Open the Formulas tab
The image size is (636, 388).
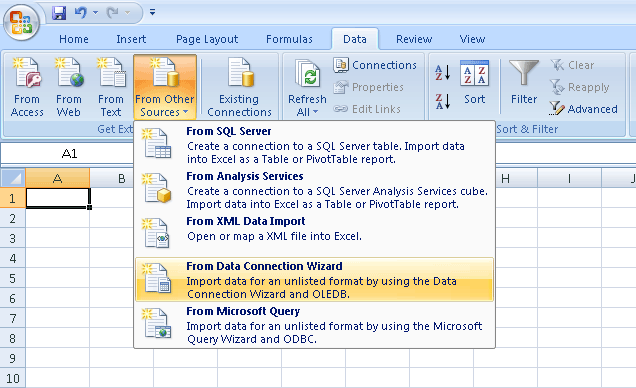[x=289, y=39]
